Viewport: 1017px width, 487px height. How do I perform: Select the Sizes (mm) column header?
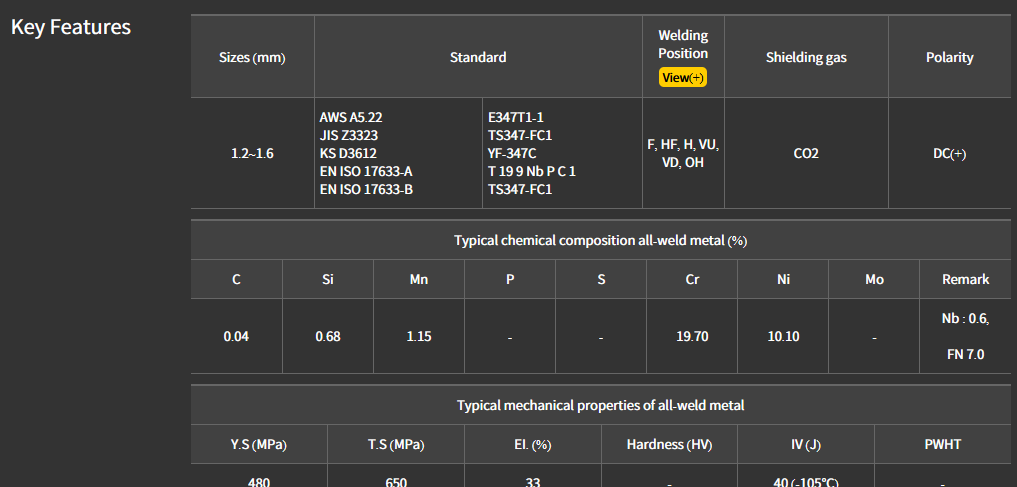click(x=252, y=58)
